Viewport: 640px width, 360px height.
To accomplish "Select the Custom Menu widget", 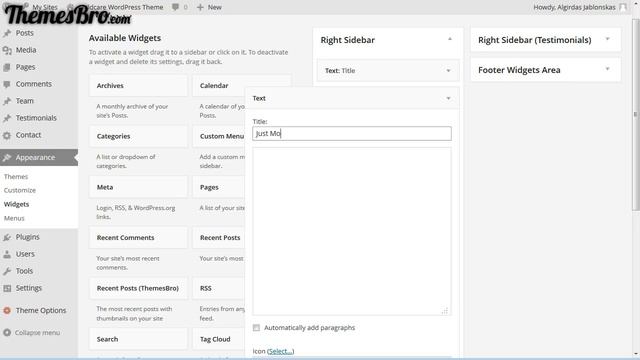I will 218,136.
